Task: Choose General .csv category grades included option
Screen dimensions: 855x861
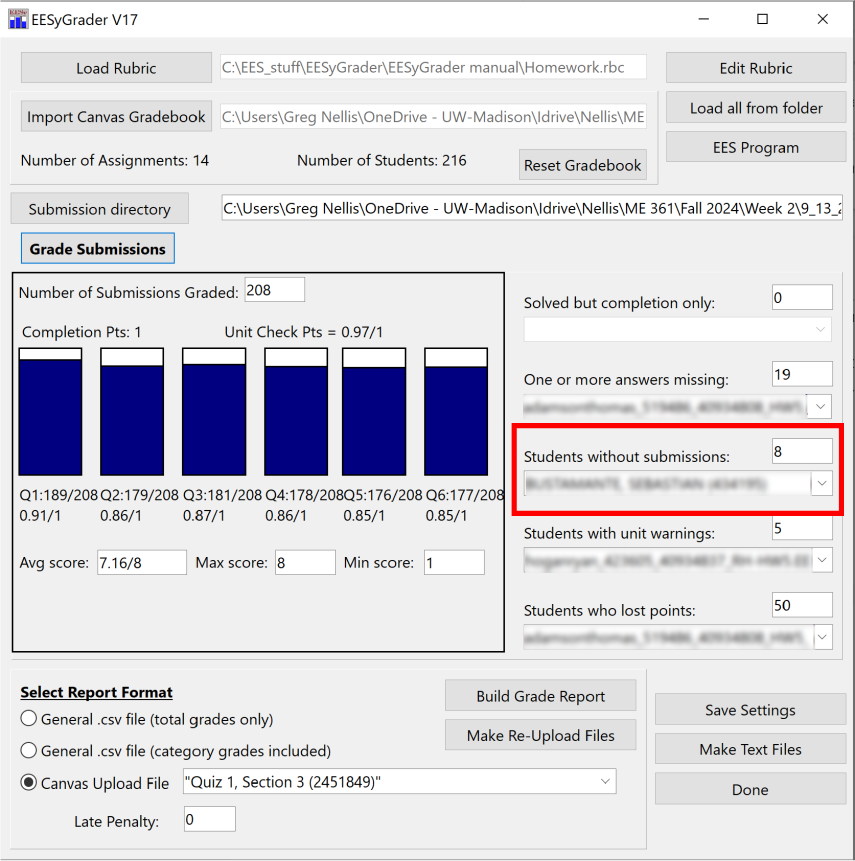Action: tap(29, 750)
